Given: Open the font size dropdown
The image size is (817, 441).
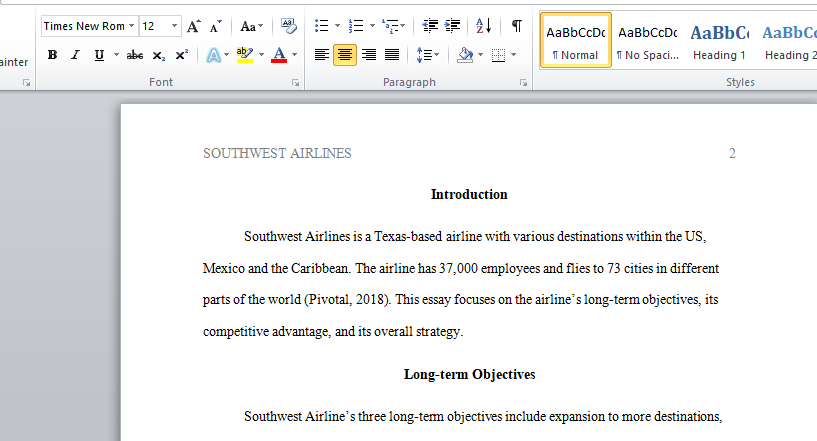Looking at the screenshot, I should click(175, 26).
